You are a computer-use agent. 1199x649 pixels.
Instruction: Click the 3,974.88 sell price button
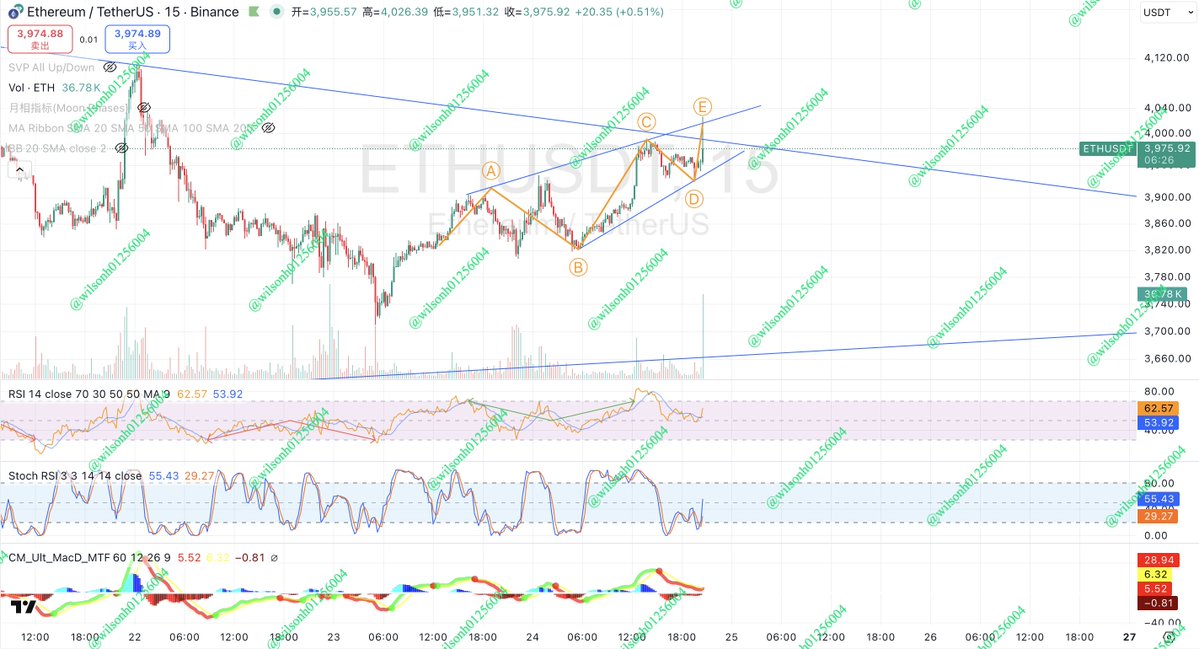click(40, 39)
